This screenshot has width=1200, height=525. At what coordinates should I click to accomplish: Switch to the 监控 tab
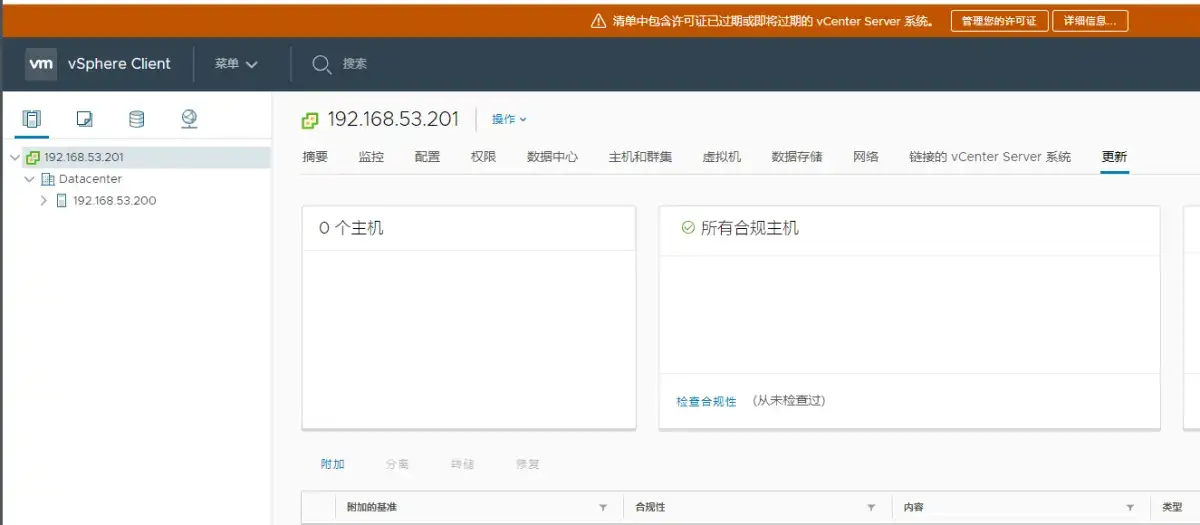[x=371, y=157]
